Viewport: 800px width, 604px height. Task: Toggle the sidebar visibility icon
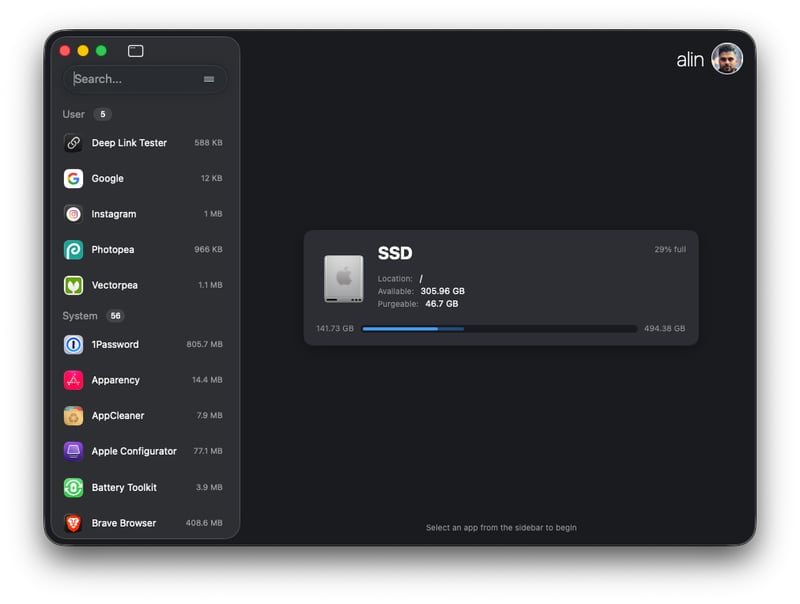coord(134,50)
